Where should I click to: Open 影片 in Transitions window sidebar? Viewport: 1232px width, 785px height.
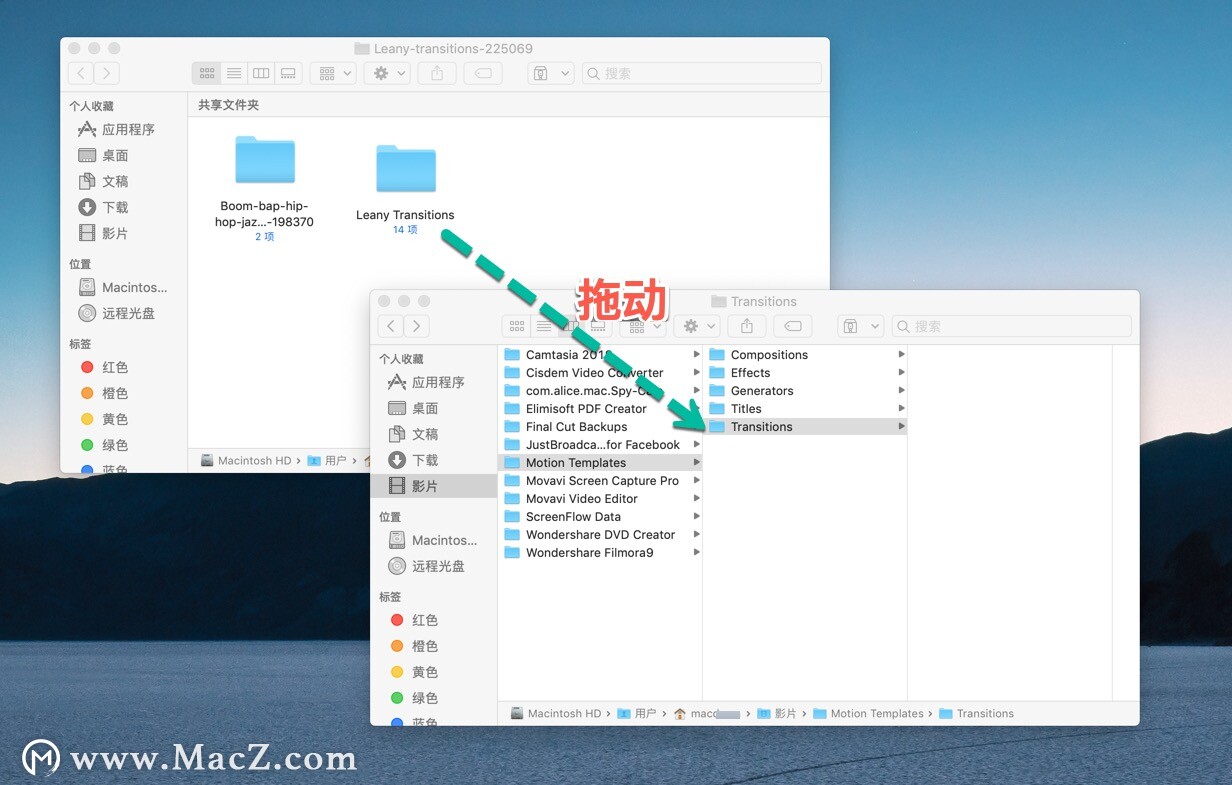pos(434,486)
